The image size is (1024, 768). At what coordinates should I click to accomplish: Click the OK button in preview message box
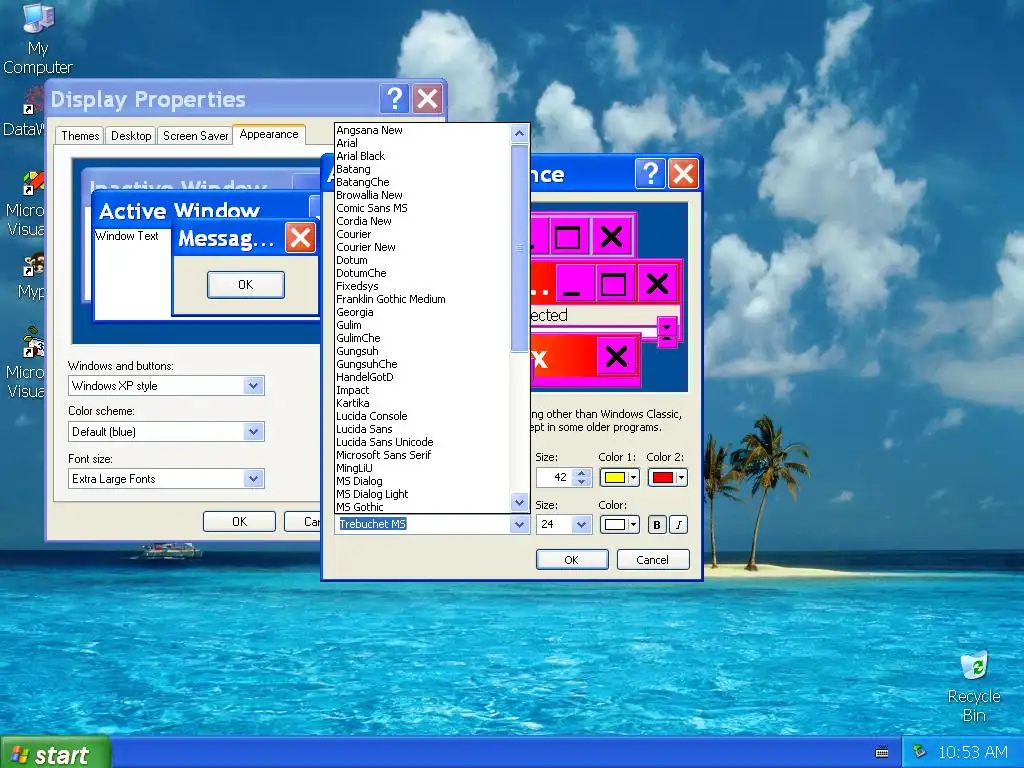[246, 285]
